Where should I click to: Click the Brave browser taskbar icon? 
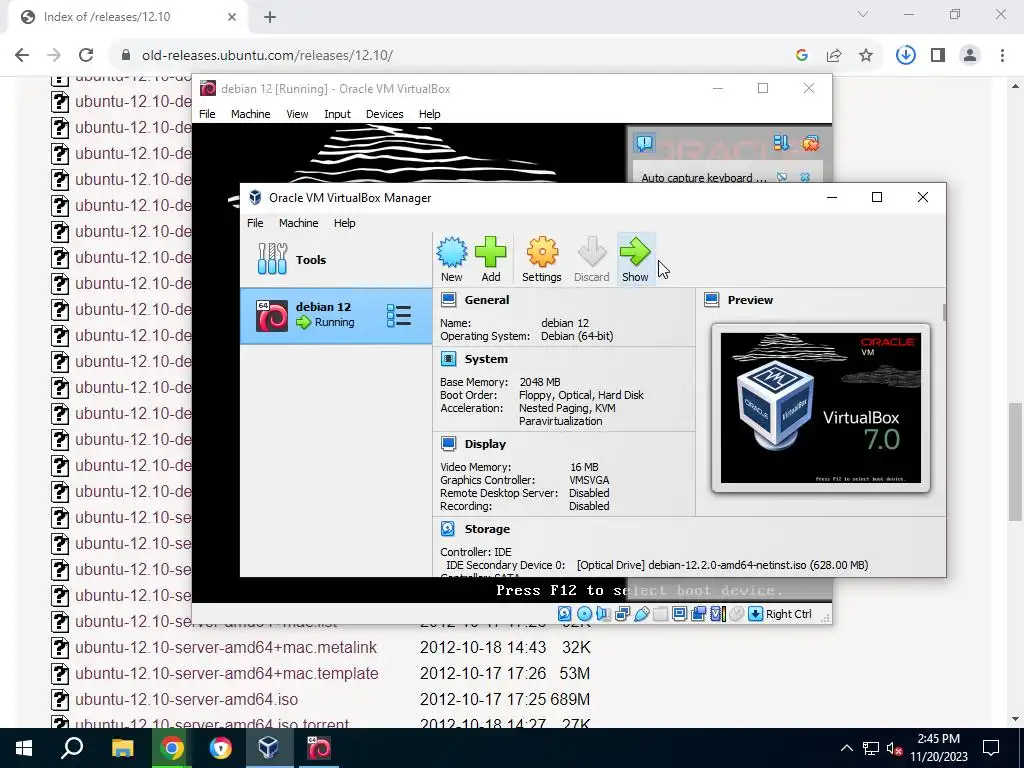[x=221, y=748]
